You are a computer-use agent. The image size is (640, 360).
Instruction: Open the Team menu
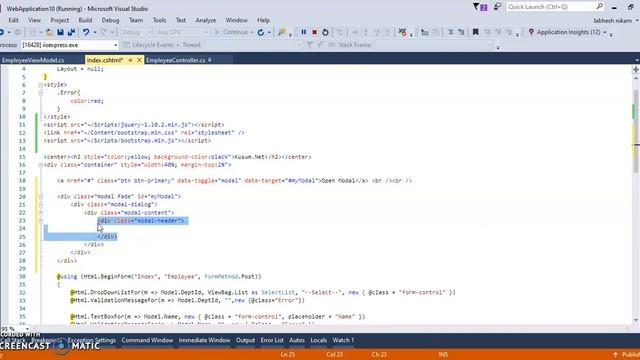coord(136,20)
